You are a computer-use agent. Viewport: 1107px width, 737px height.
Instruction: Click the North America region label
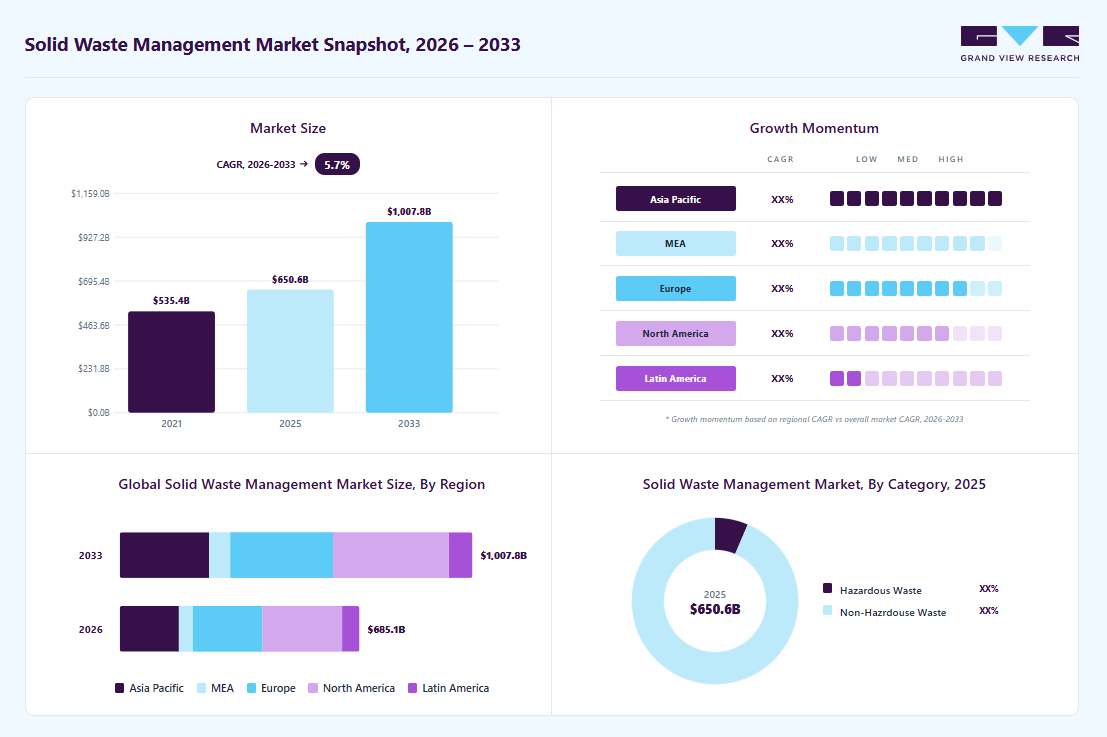coord(676,333)
